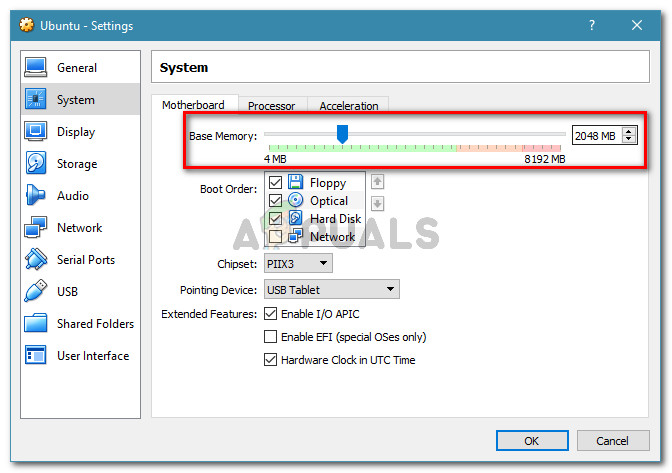
Task: Click the Base Memory slider handle
Action: click(x=342, y=134)
